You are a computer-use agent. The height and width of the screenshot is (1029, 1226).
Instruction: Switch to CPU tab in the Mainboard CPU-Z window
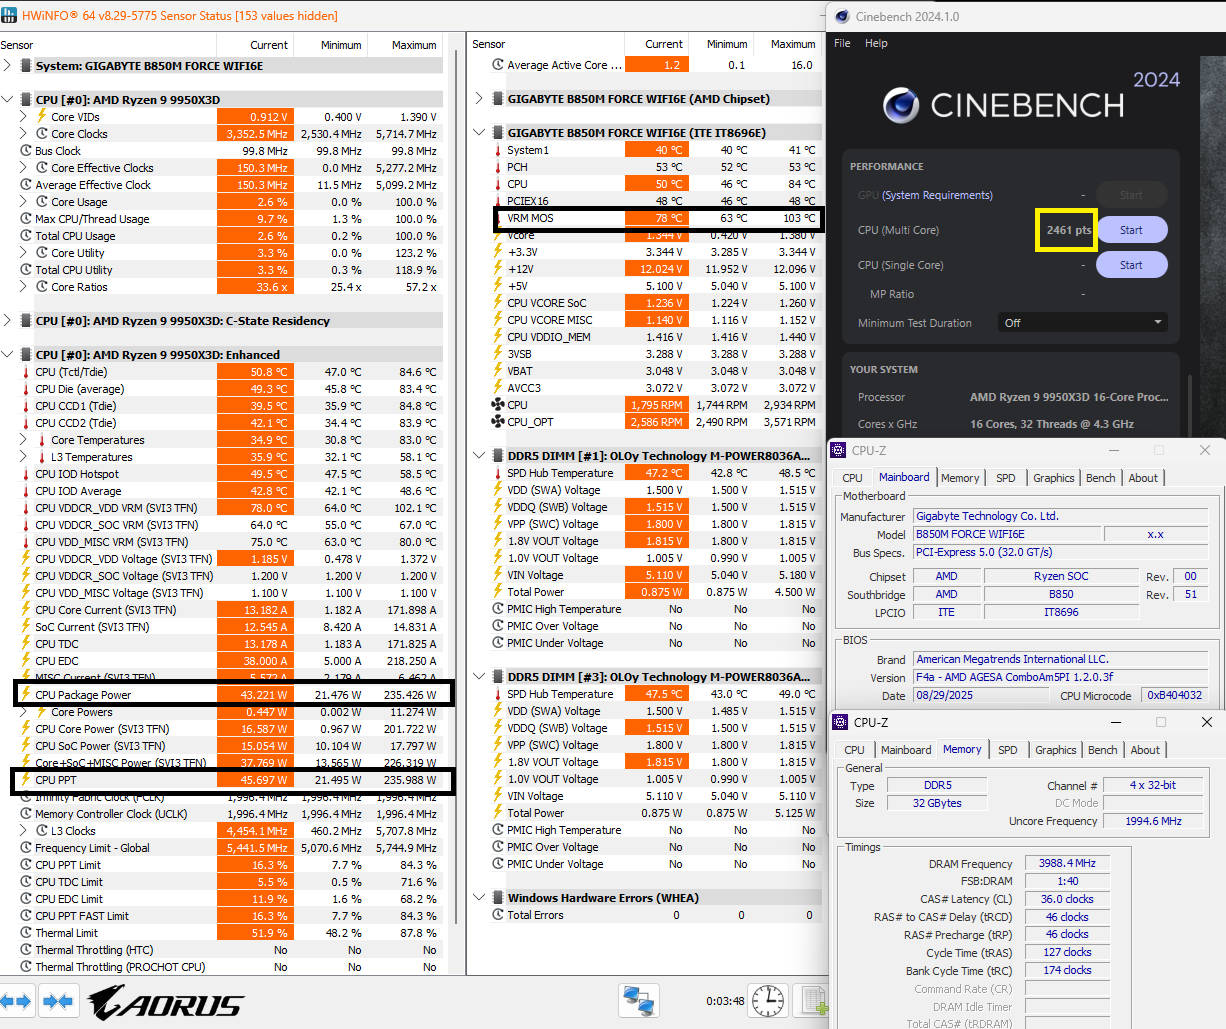click(853, 478)
